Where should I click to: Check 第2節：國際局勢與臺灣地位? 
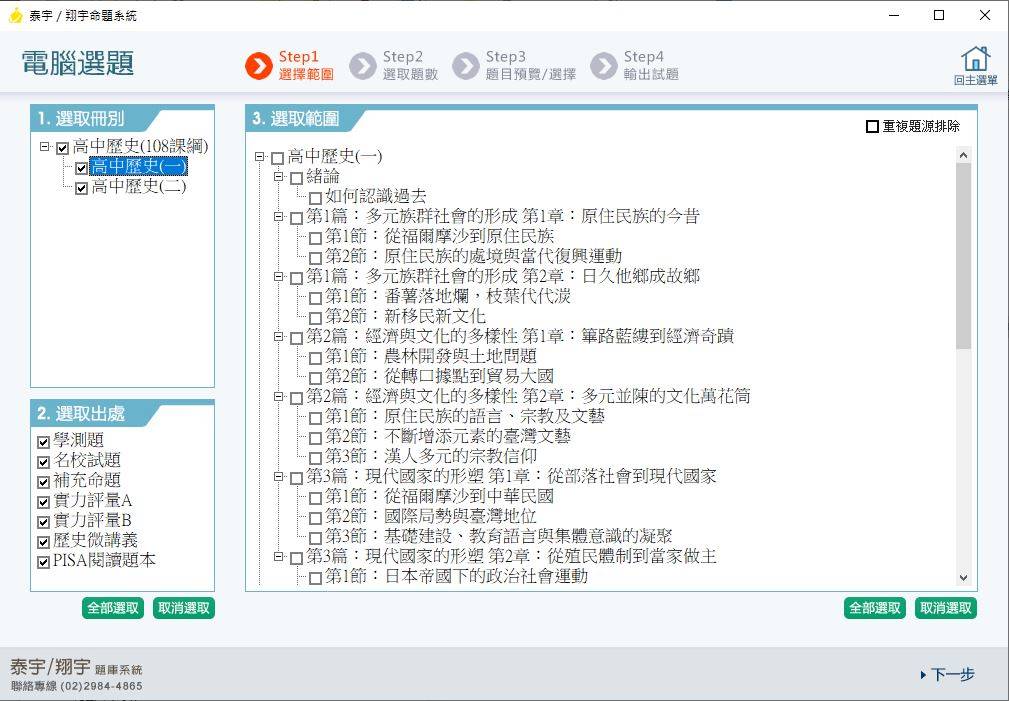[315, 518]
